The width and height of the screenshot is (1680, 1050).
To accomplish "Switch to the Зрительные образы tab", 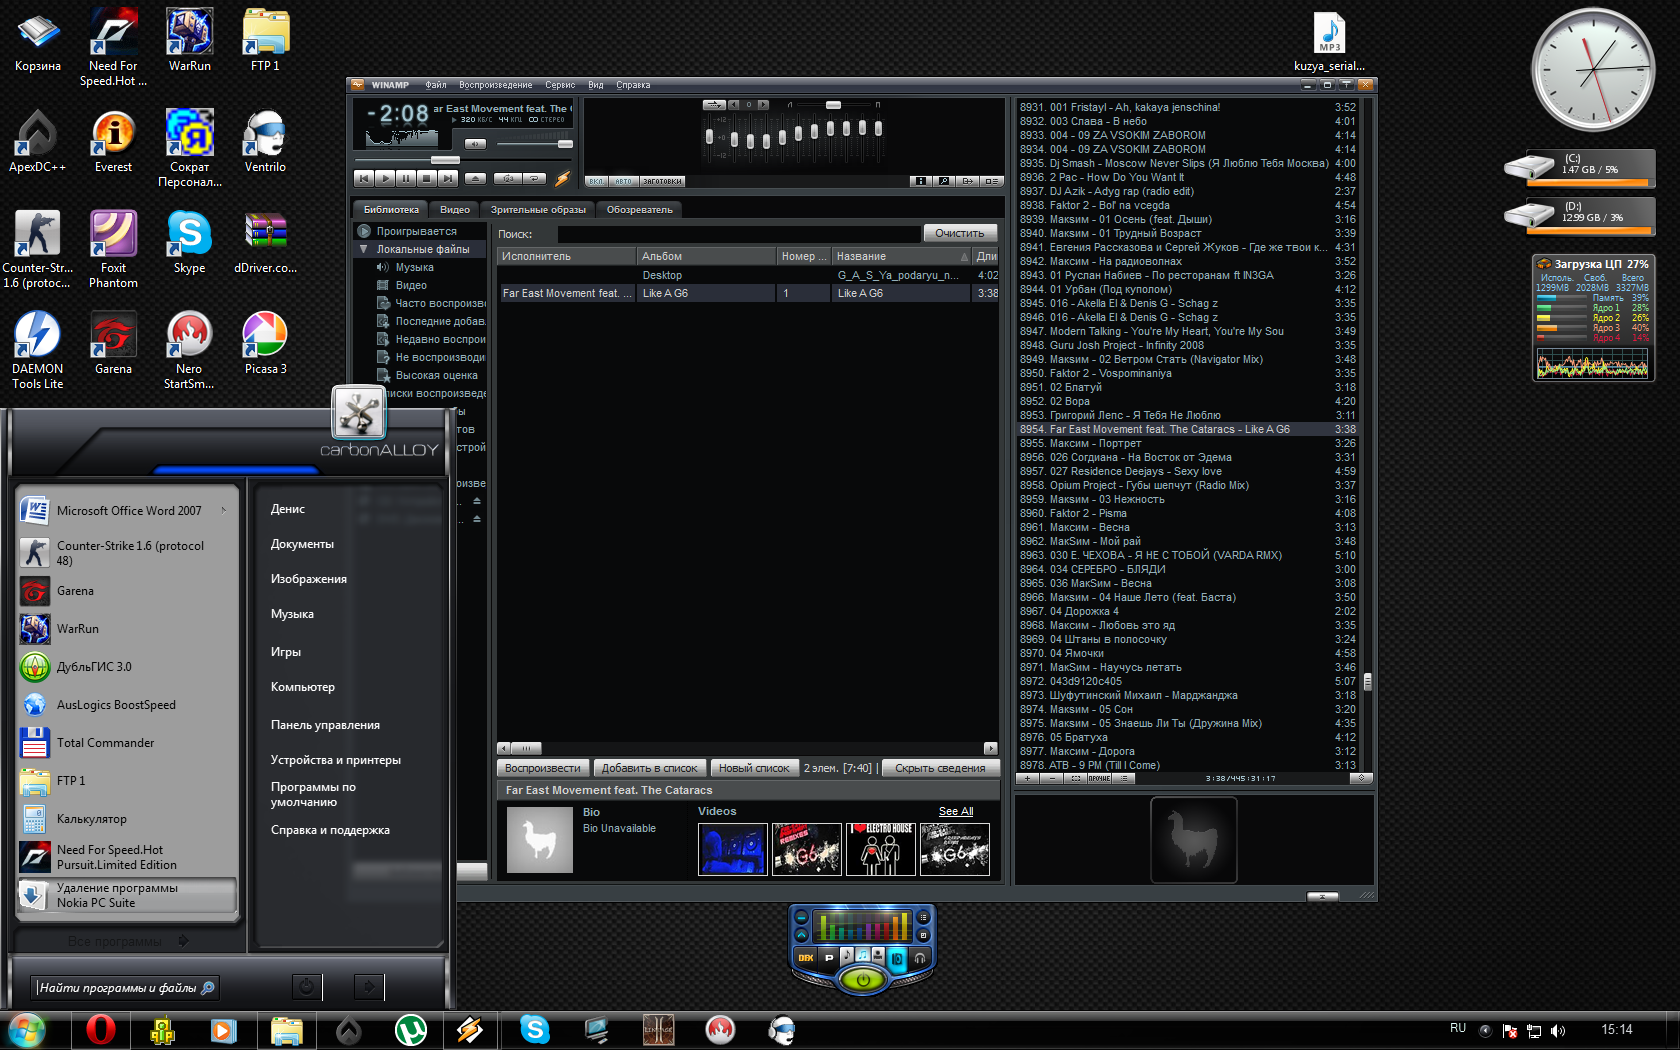I will [x=538, y=209].
